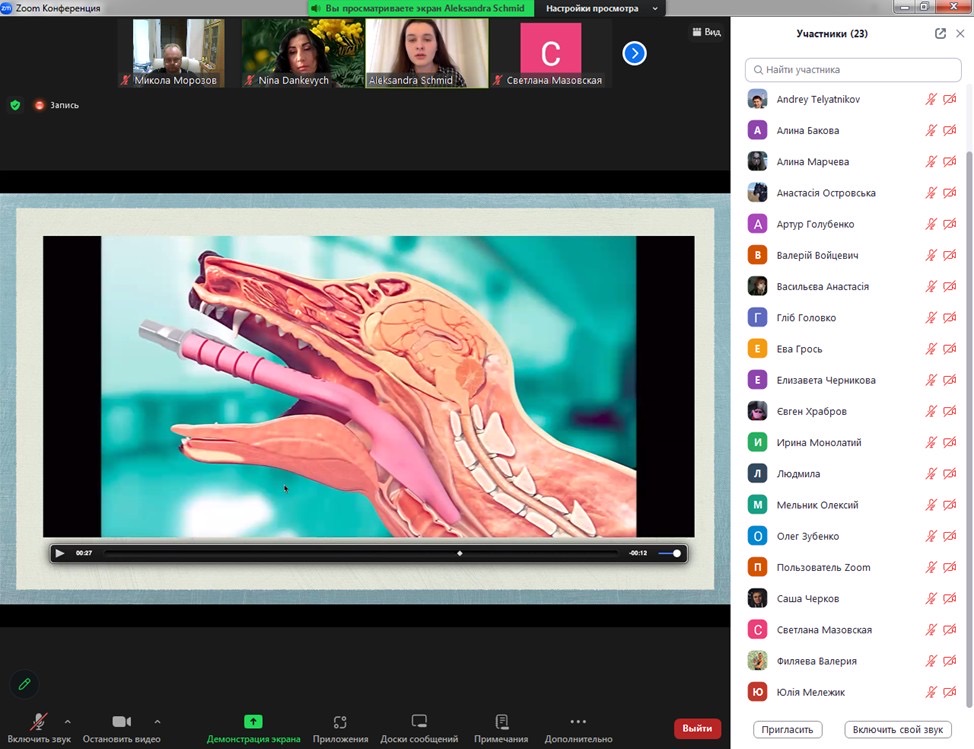Select participant Andrey Telyatnikov in the list
The height and width of the screenshot is (749, 974).
[818, 100]
